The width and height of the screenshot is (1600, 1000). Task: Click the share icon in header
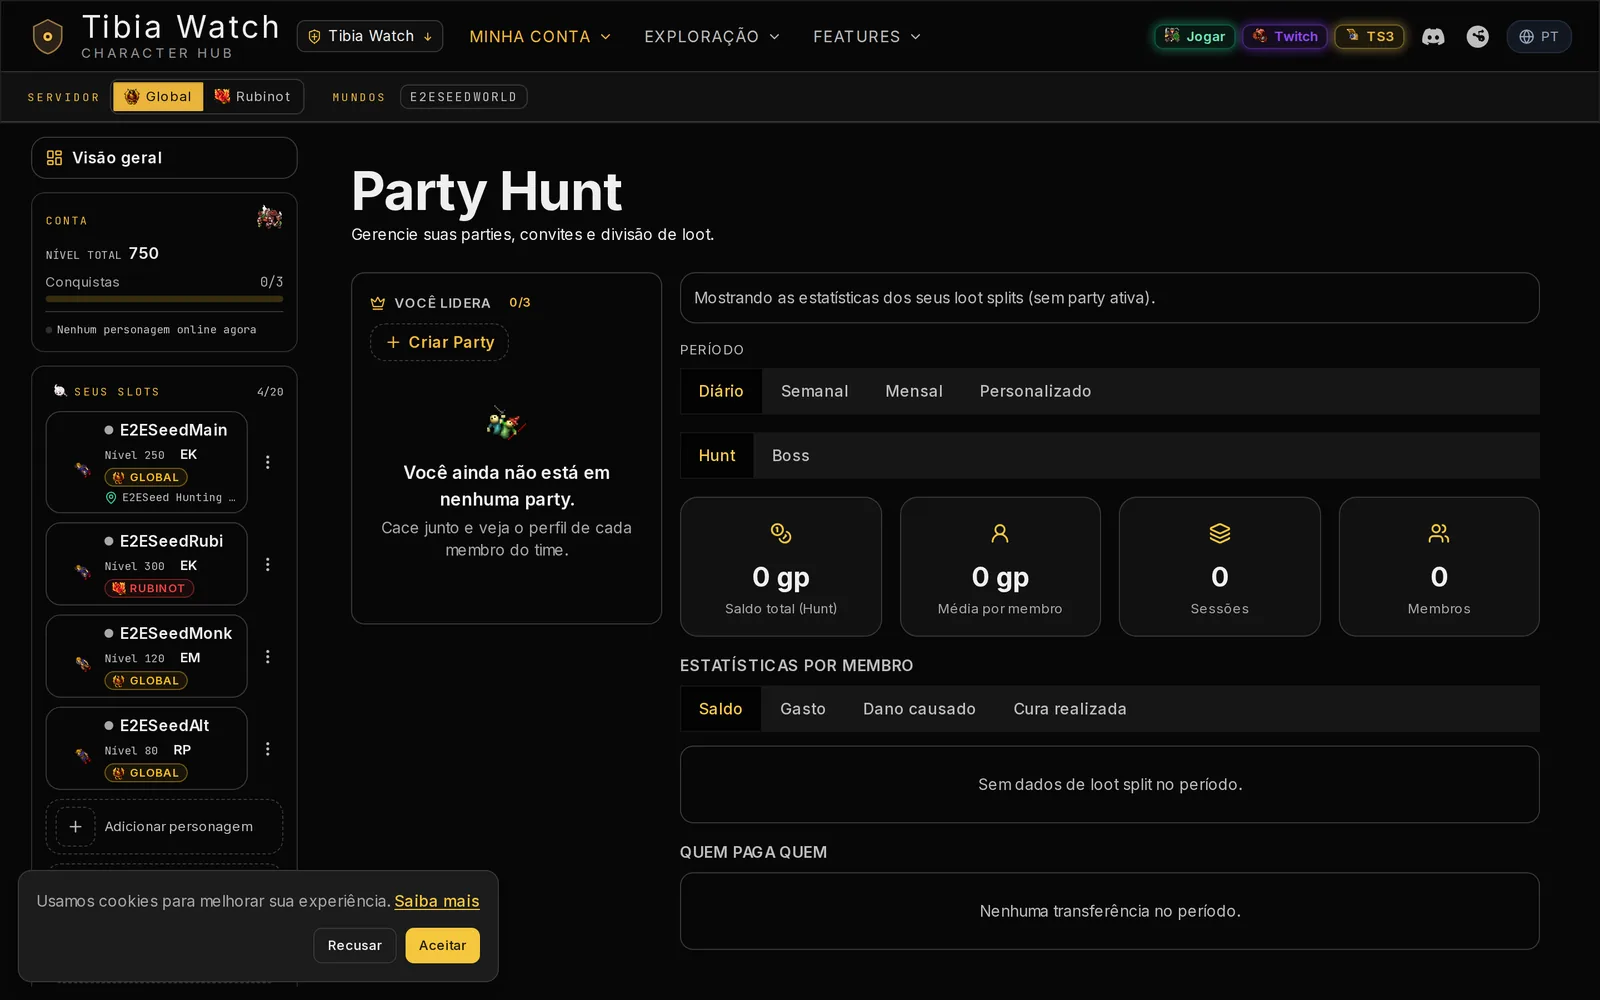pos(1477,37)
